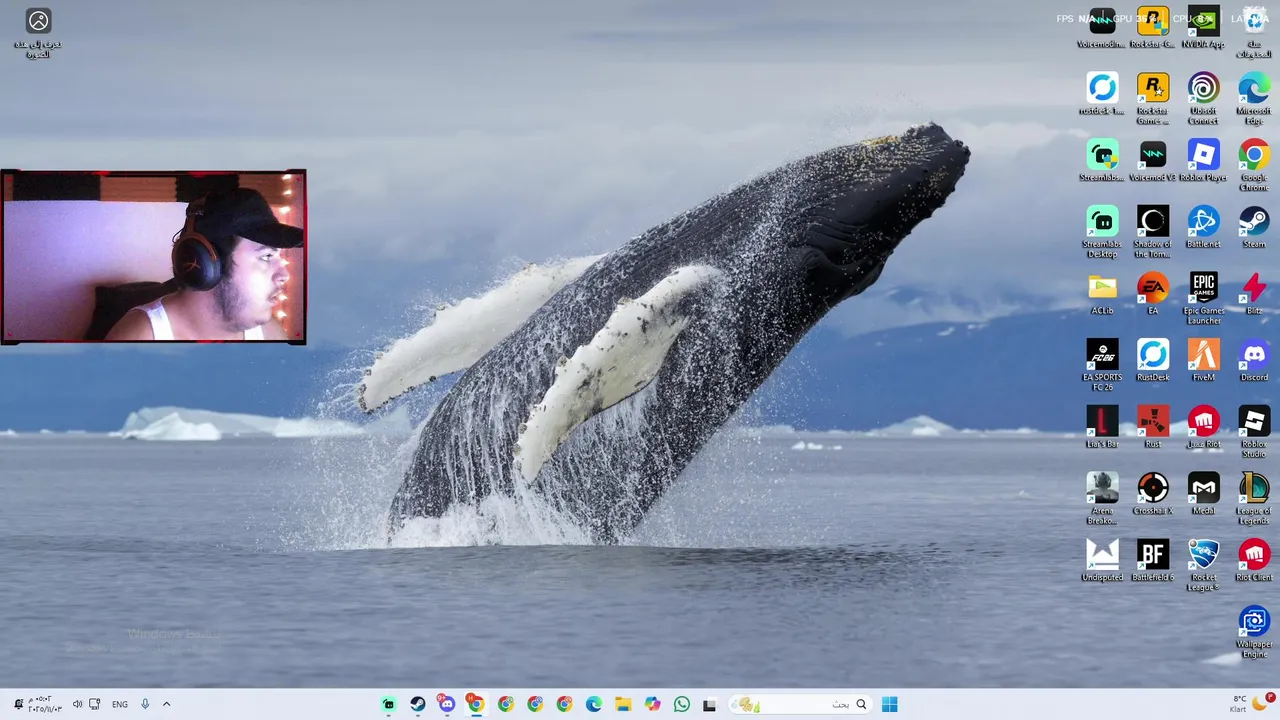Select the Rockstar-G installer with shield badge
Image resolution: width=1280 pixels, height=720 pixels.
1152,28
